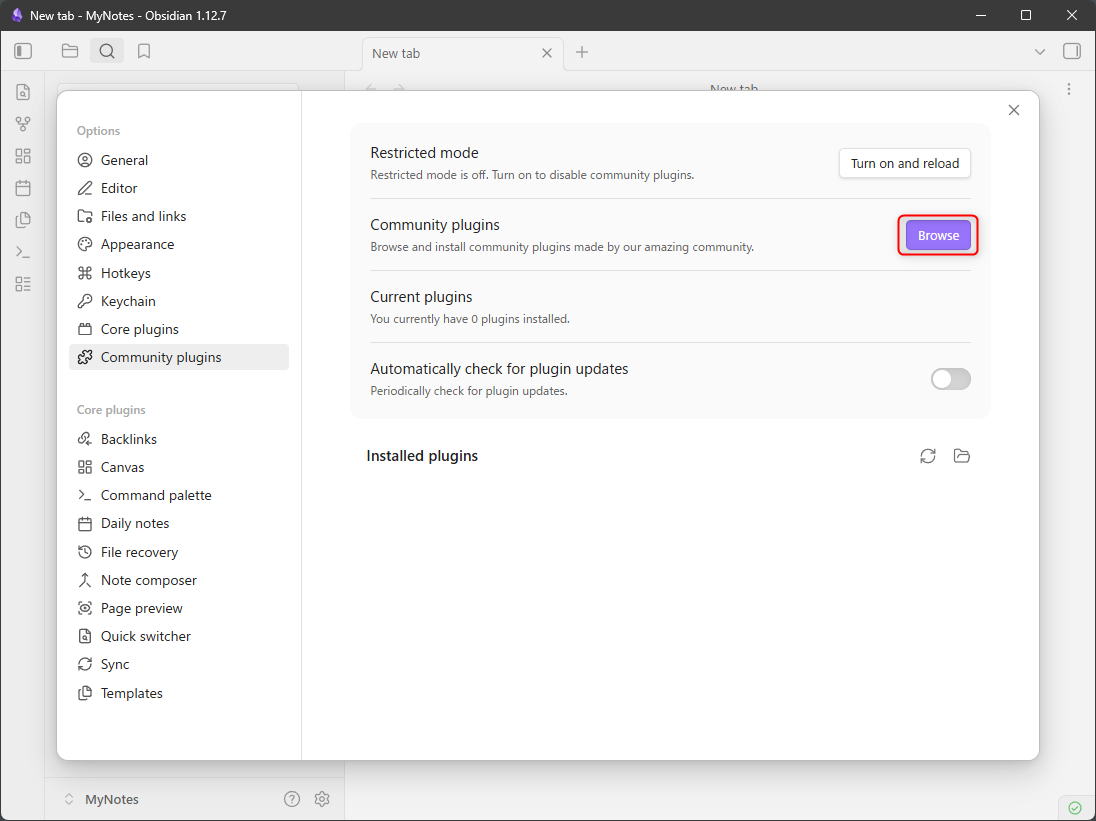
Task: Open graph view ribbon icon
Action: tap(23, 124)
